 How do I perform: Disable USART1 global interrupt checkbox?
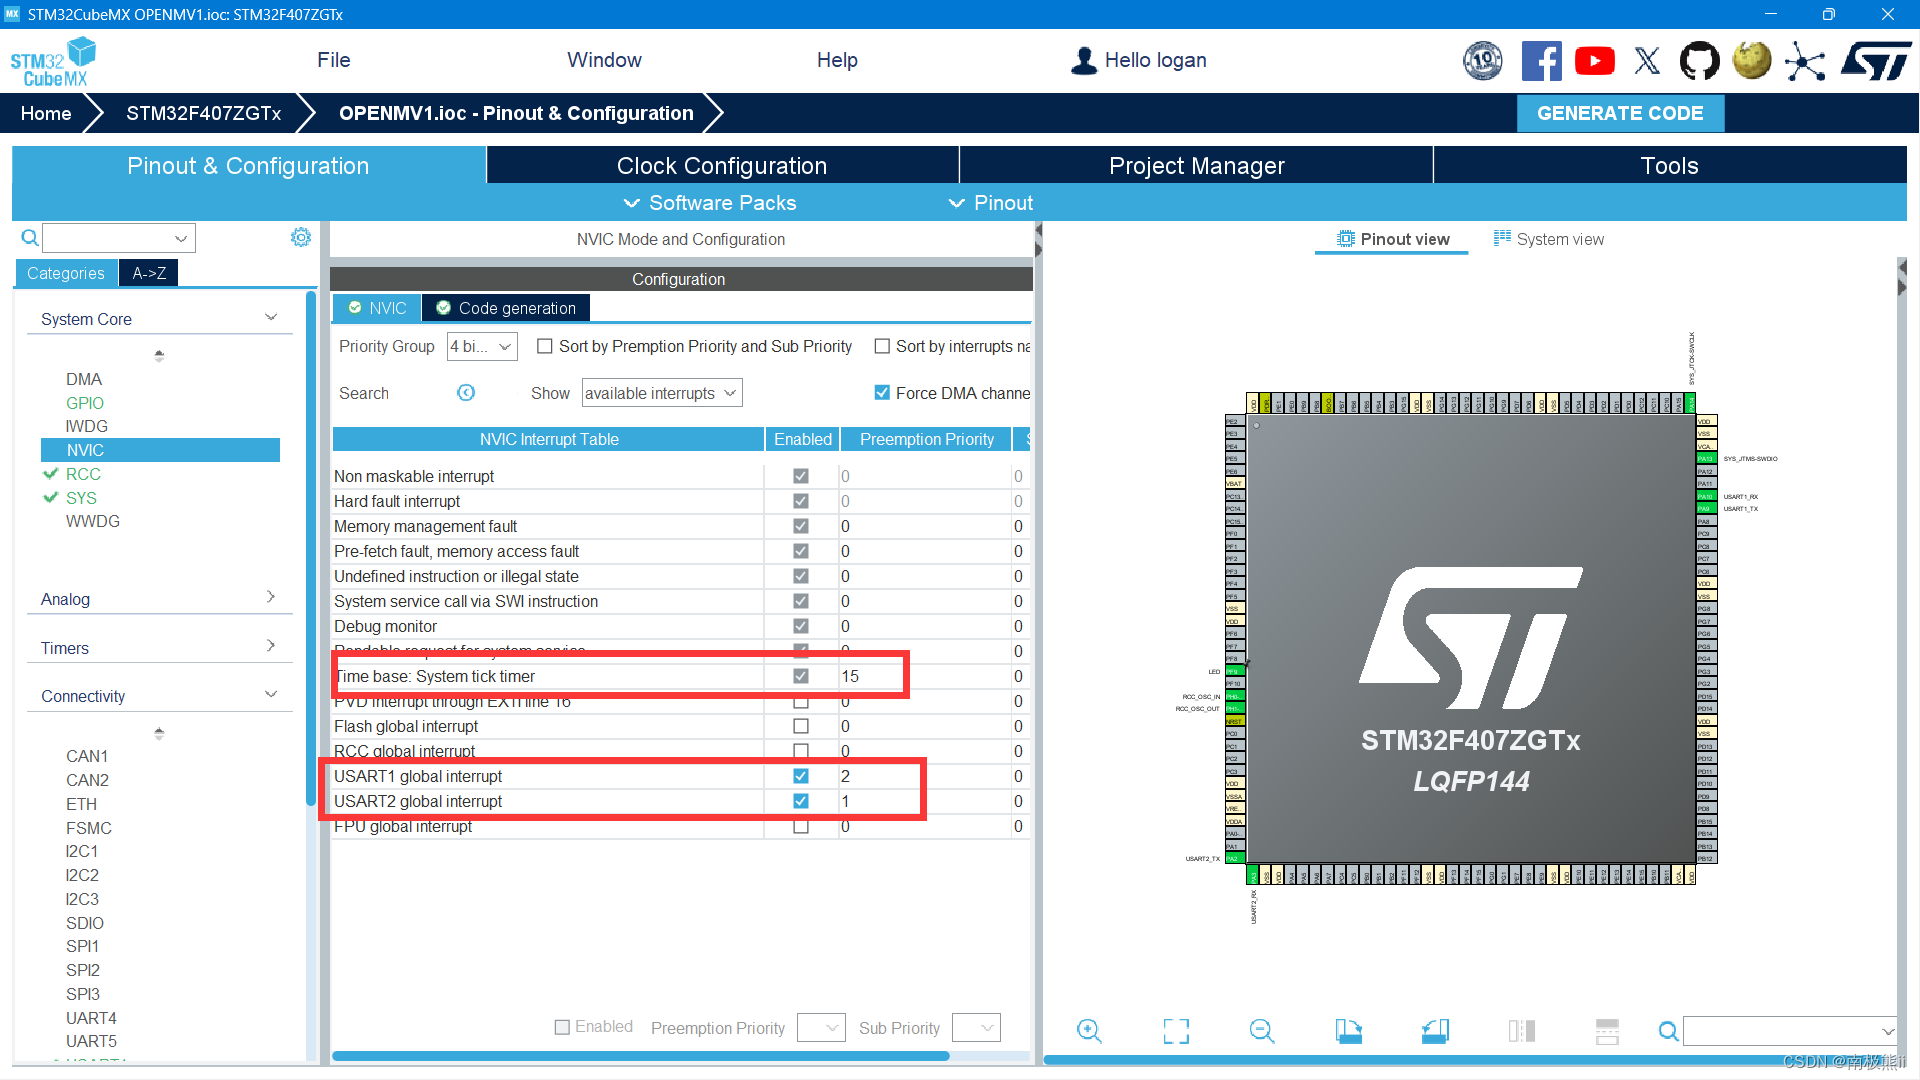(801, 776)
